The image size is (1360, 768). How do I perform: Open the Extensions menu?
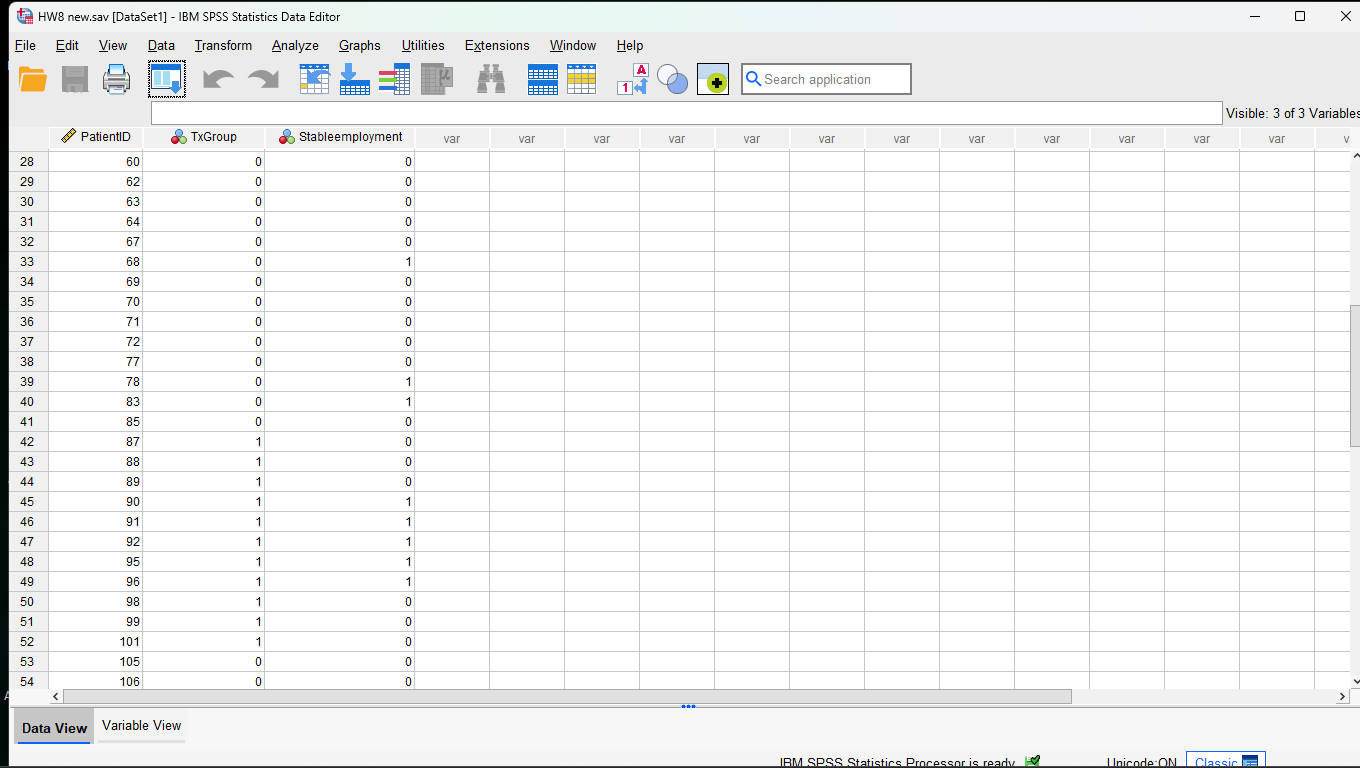[x=497, y=46]
